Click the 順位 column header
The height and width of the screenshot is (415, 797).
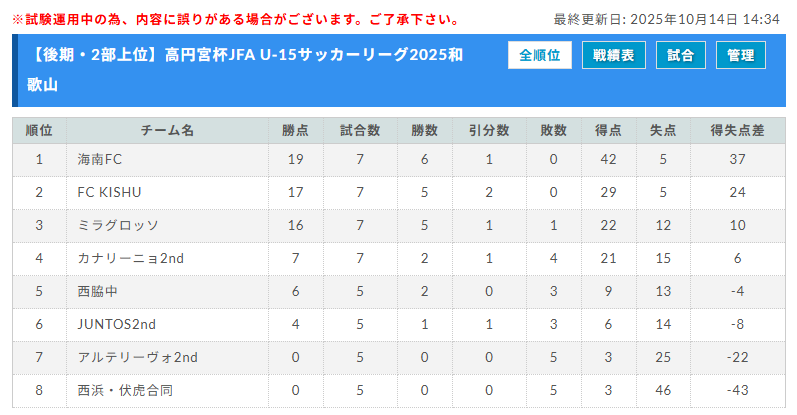coord(39,131)
